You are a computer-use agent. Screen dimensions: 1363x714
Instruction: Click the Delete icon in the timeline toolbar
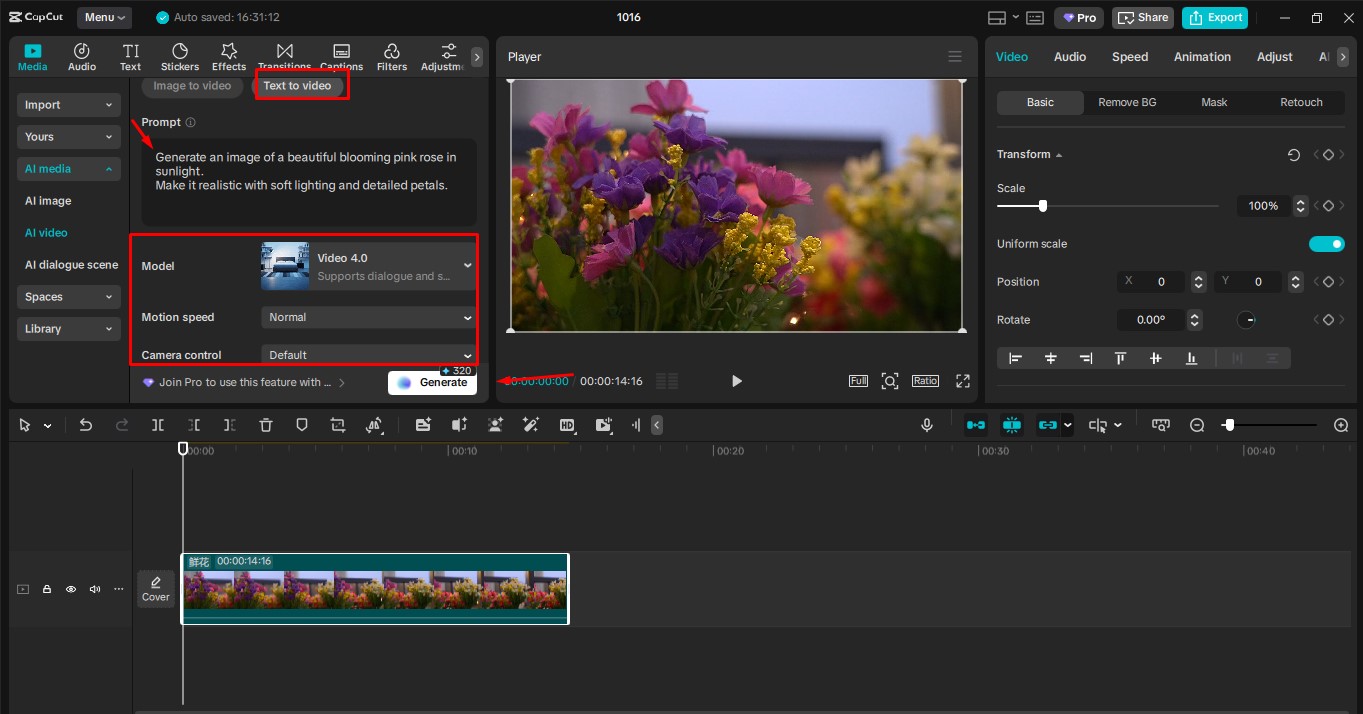coord(265,424)
